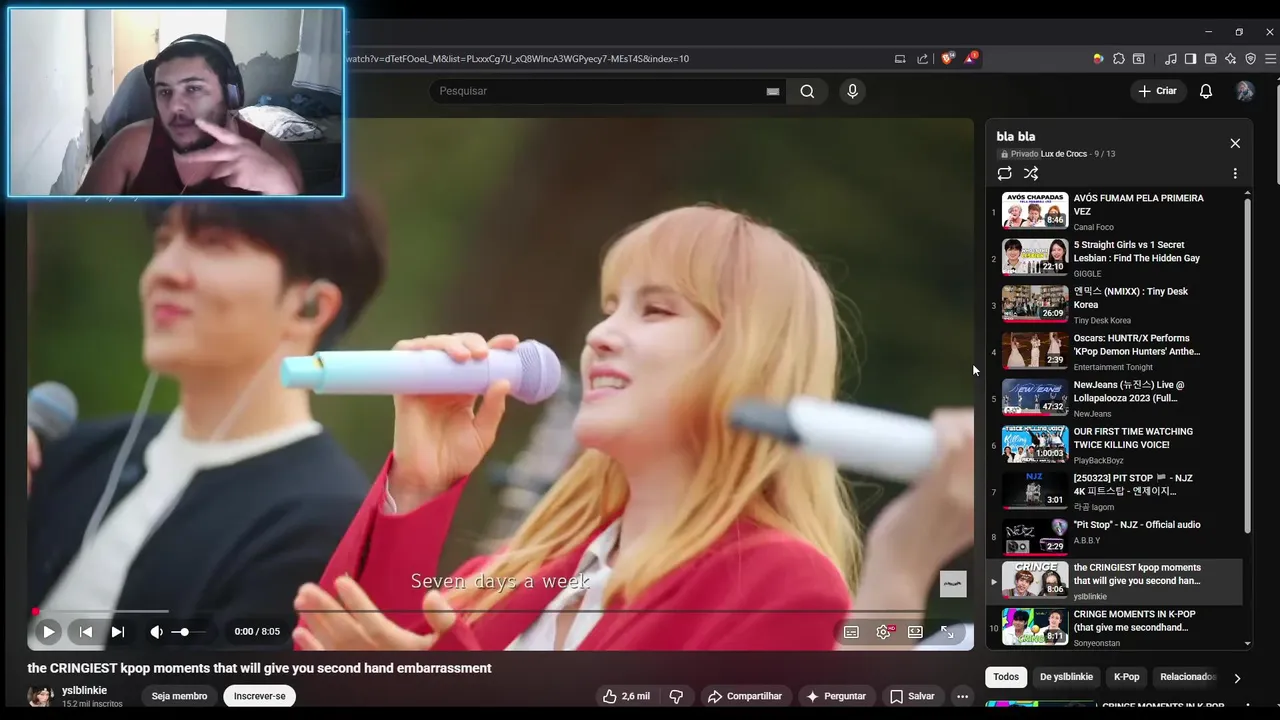This screenshot has width=1280, height=720.
Task: Open playlist options three-dot menu
Action: (1235, 173)
